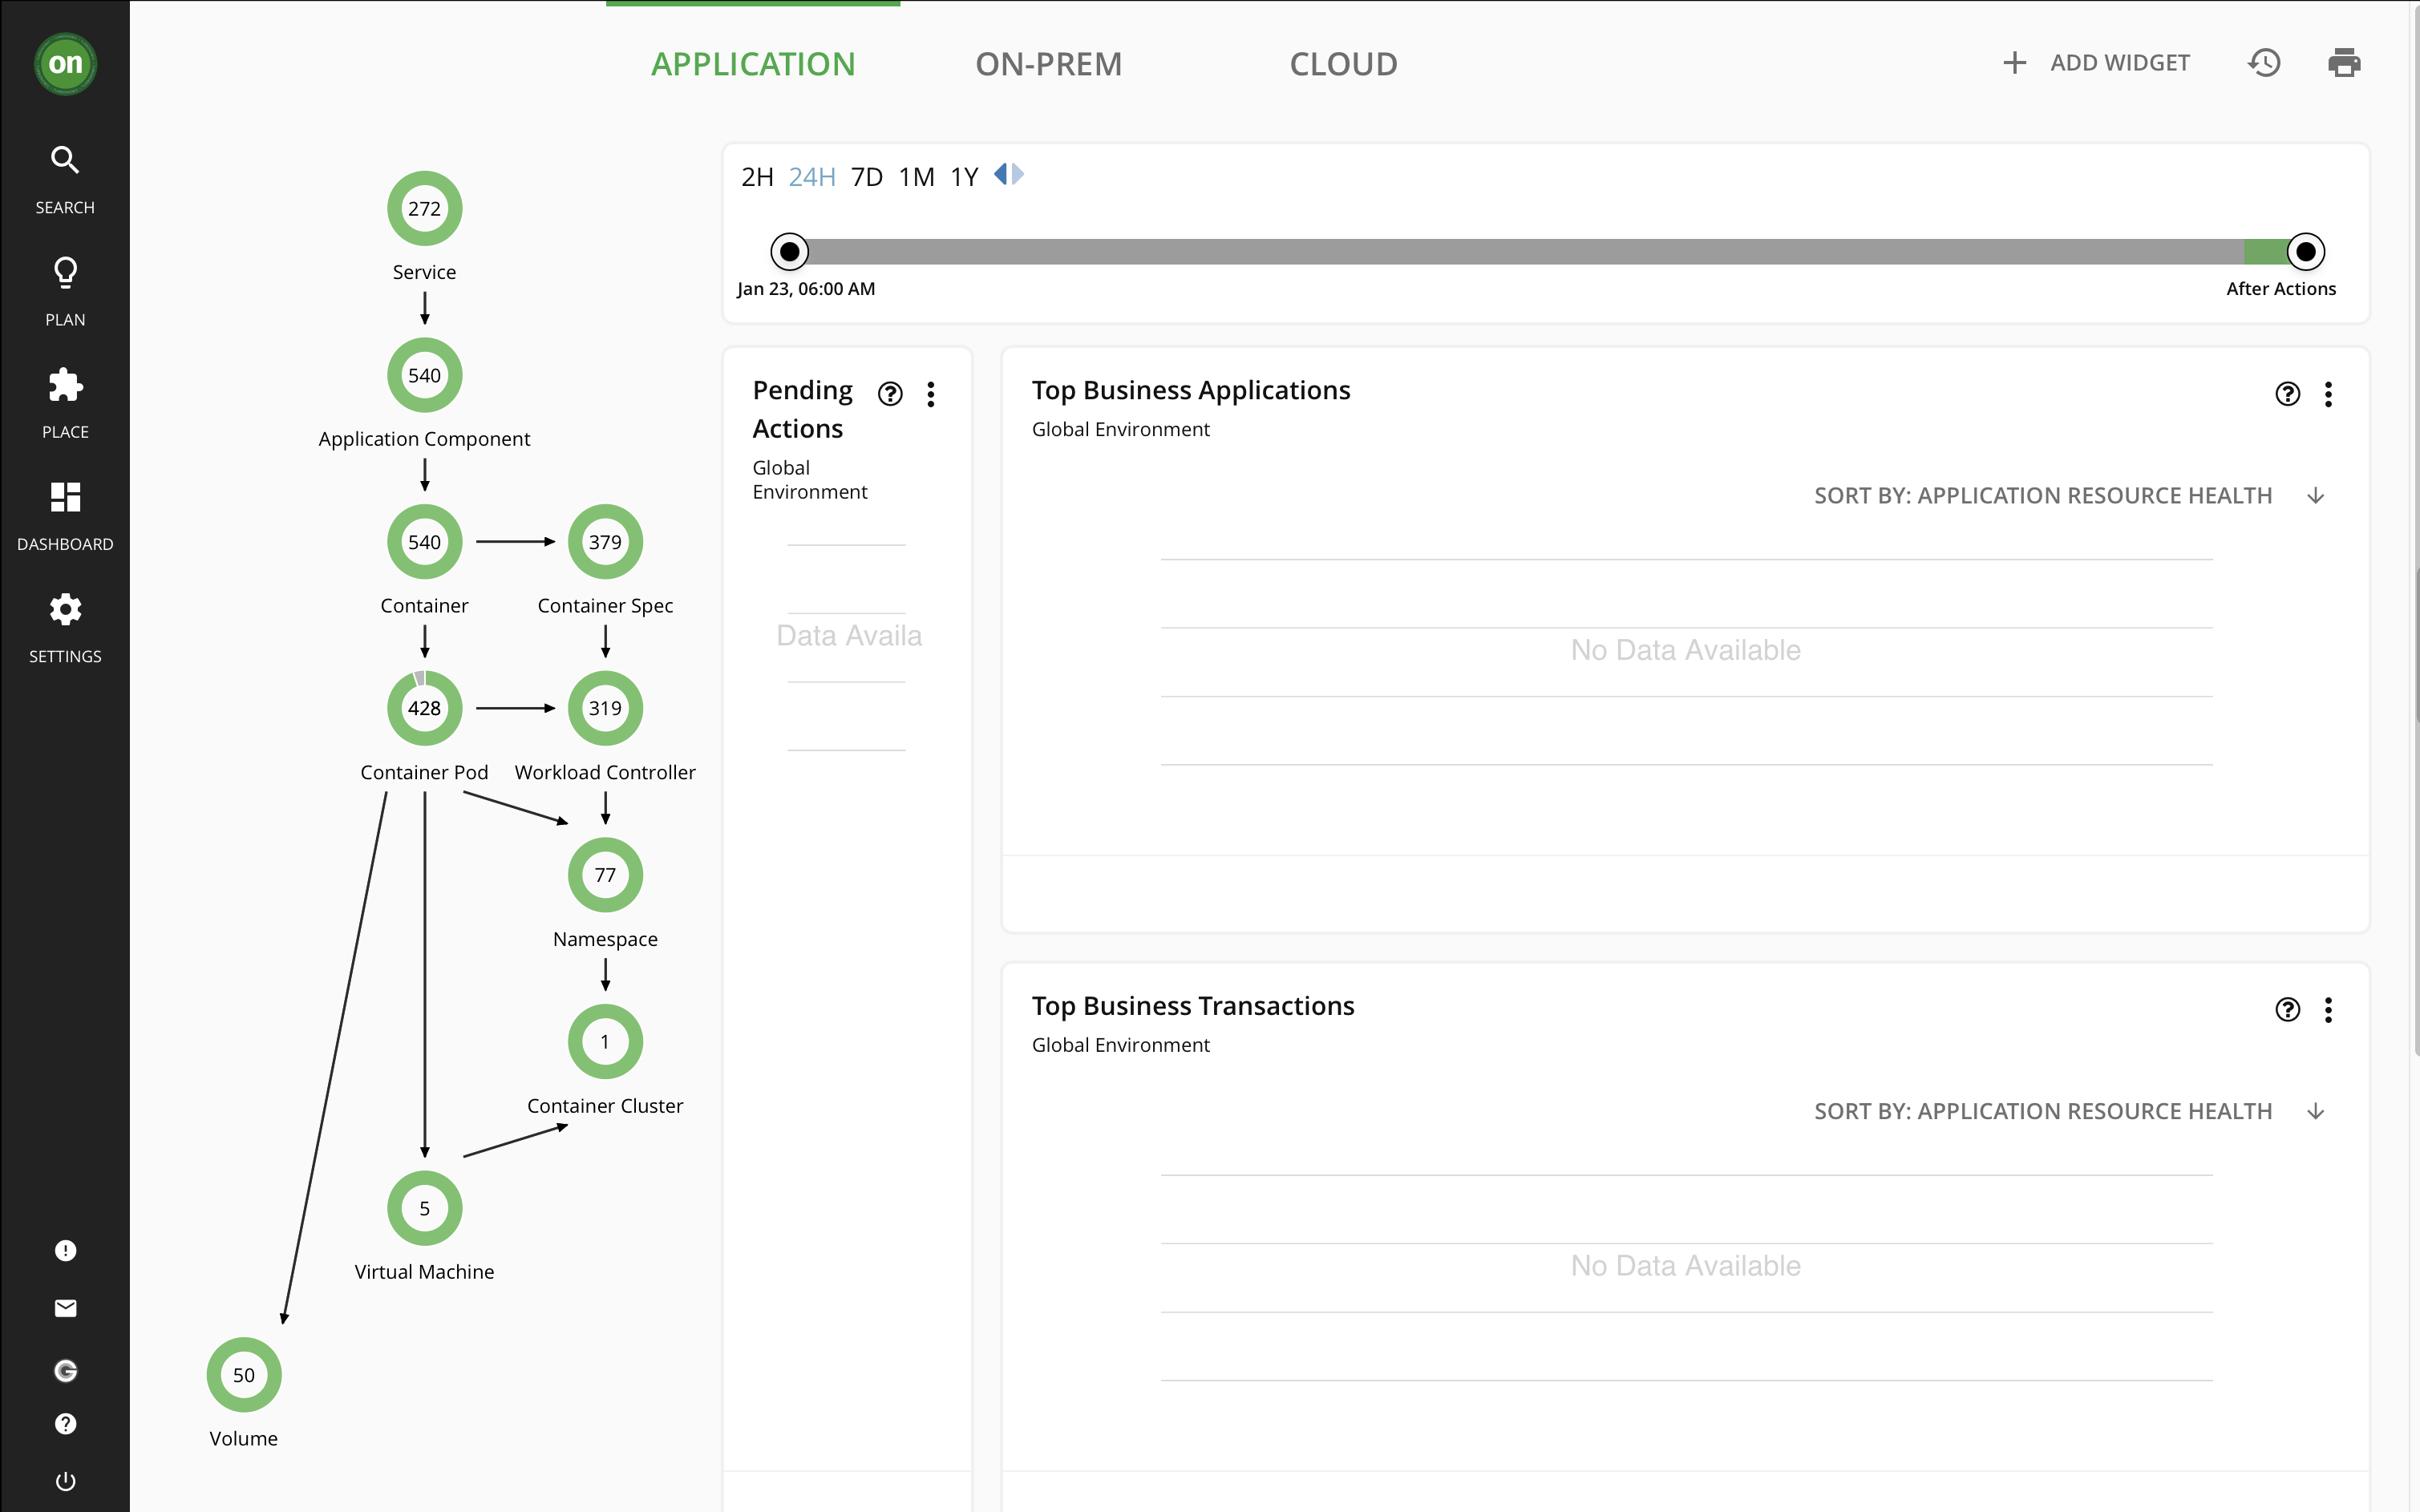
Task: Click help icon on Top Business Applications
Action: click(x=2287, y=394)
